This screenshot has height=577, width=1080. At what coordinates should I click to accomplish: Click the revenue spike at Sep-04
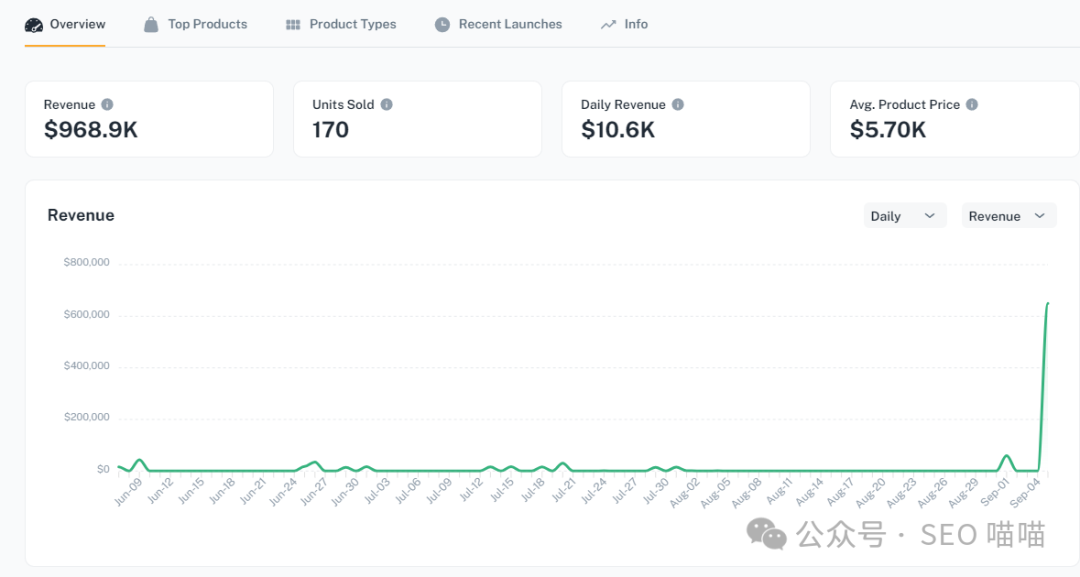1047,304
